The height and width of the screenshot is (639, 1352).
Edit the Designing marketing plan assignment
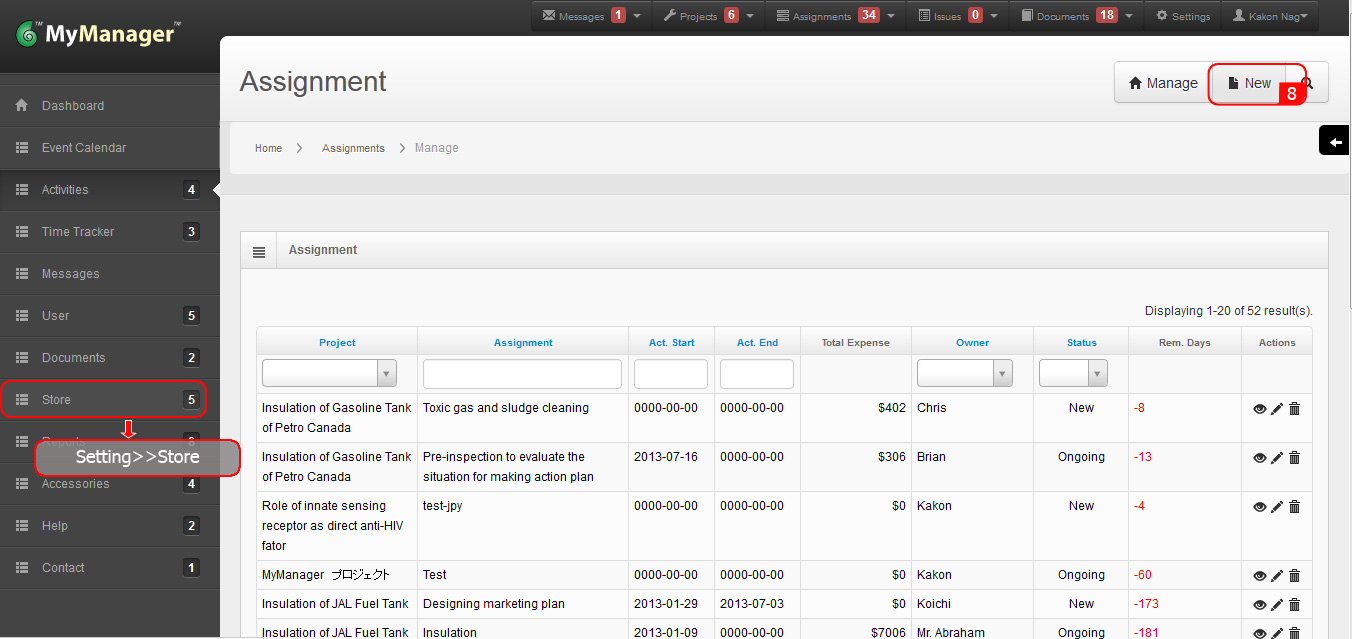tap(1277, 605)
